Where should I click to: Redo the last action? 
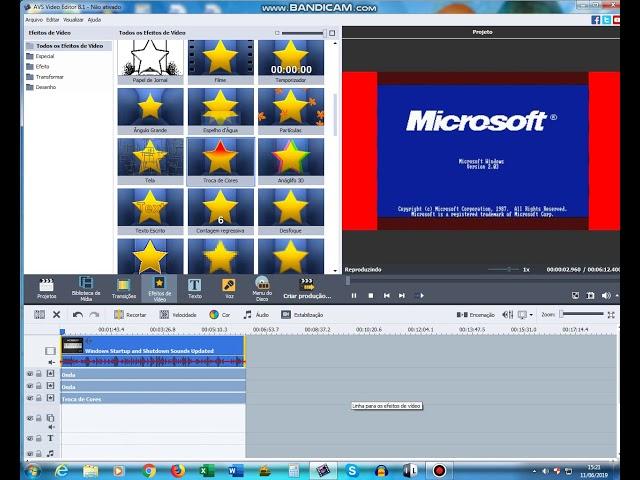coord(94,315)
